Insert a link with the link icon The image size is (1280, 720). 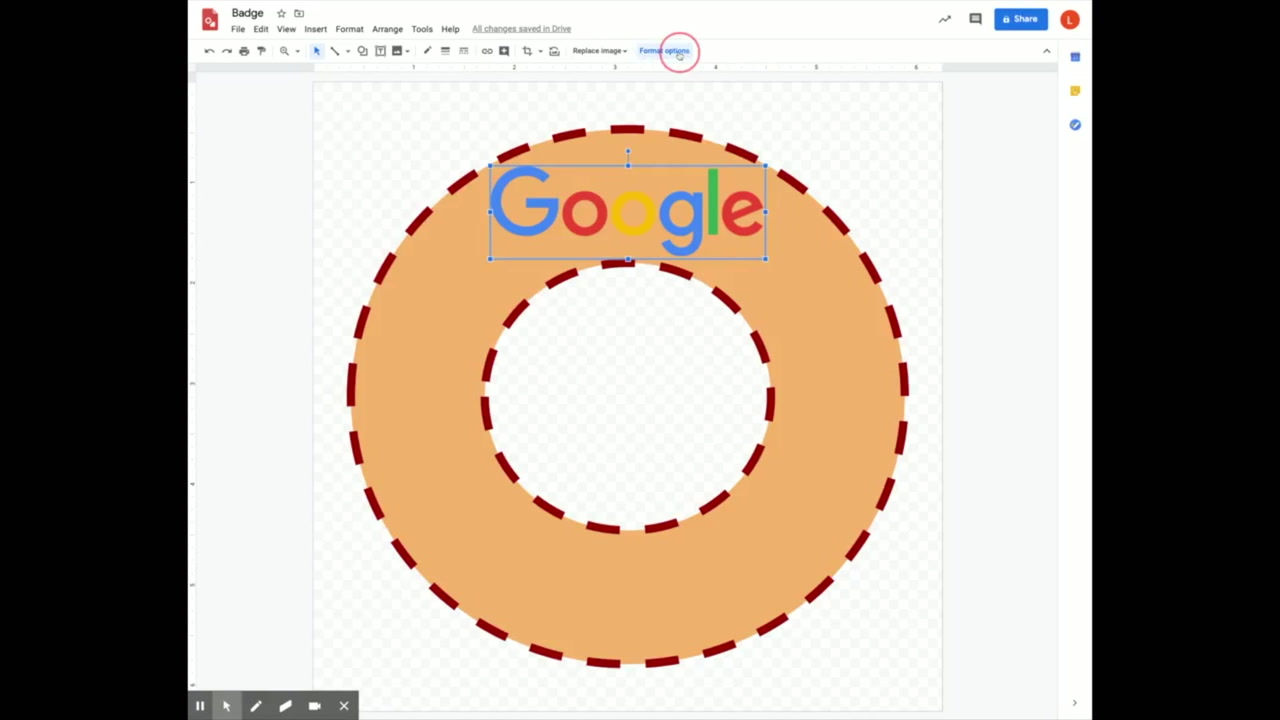click(488, 51)
